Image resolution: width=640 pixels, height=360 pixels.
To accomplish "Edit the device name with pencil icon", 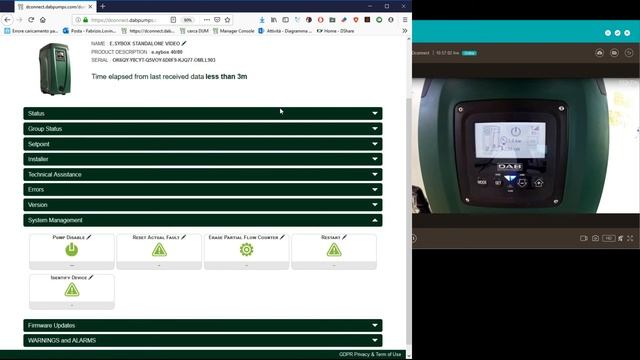I will (x=184, y=43).
